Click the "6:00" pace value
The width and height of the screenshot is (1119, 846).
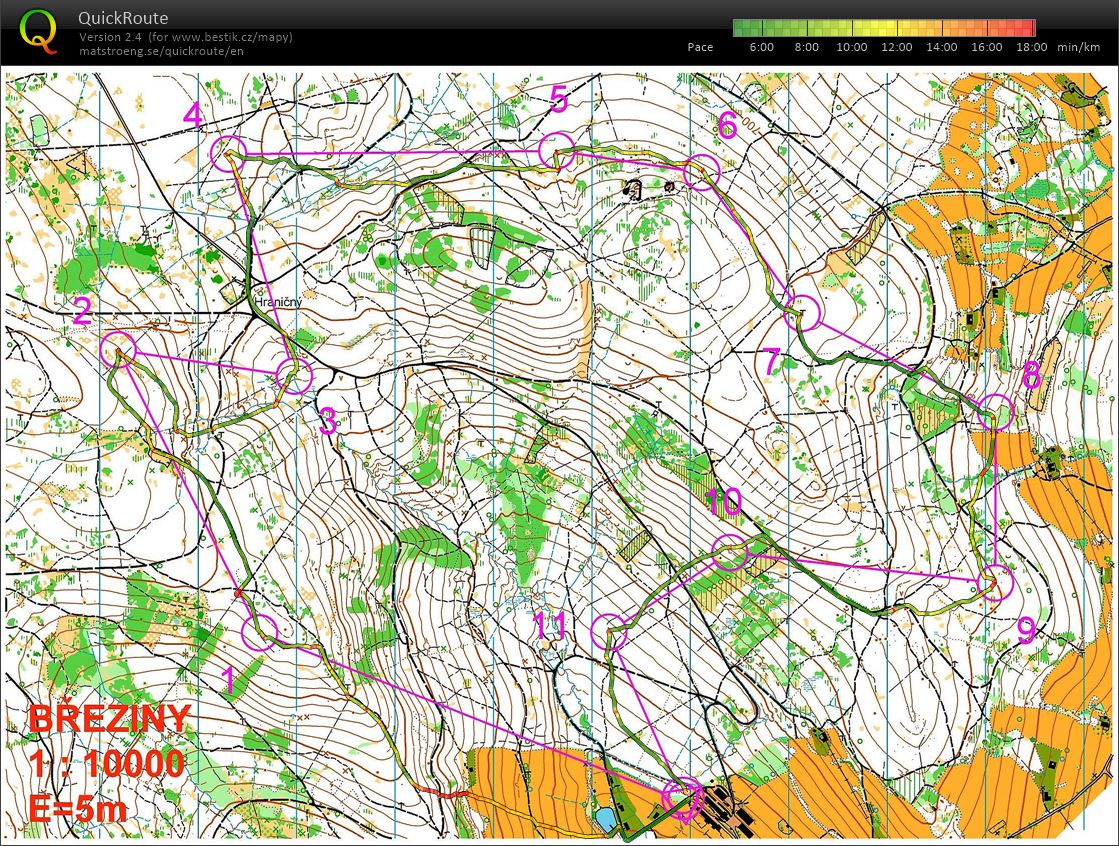[761, 47]
